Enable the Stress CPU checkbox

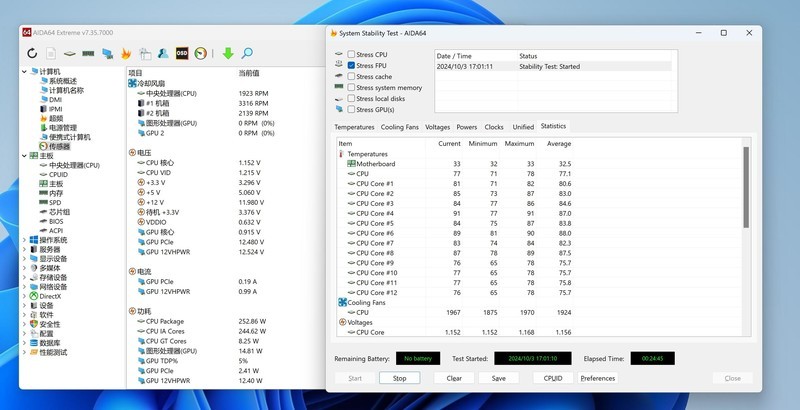pyautogui.click(x=352, y=54)
